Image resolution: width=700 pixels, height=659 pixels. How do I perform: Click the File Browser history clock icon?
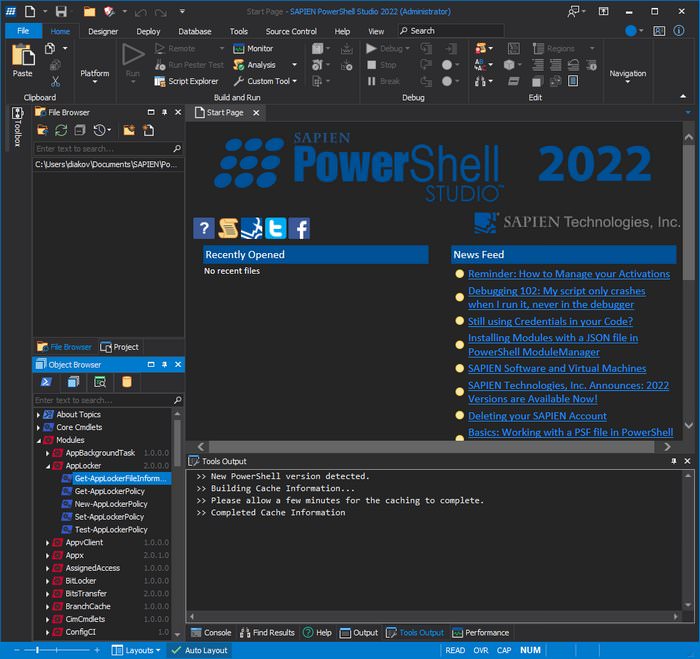[x=99, y=130]
